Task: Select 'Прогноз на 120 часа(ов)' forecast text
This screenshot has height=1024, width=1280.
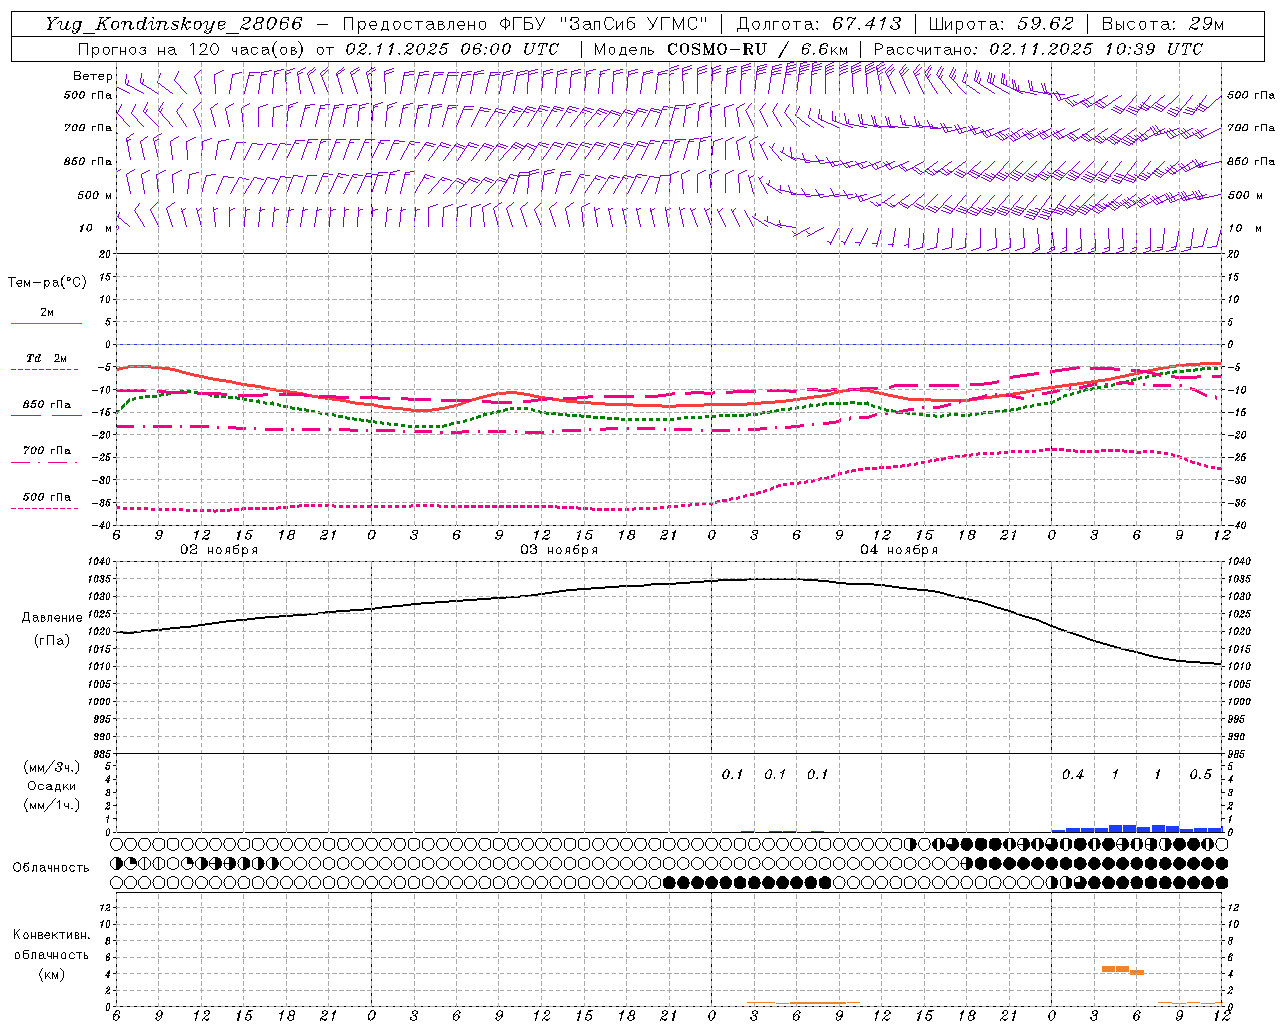Action: (x=192, y=49)
